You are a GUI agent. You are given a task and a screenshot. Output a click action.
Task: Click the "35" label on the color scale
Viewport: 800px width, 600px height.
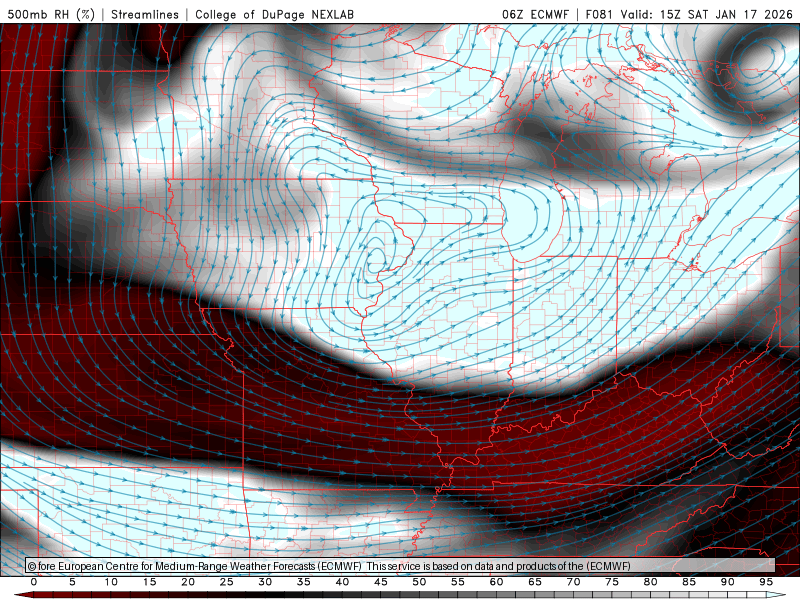pos(304,582)
